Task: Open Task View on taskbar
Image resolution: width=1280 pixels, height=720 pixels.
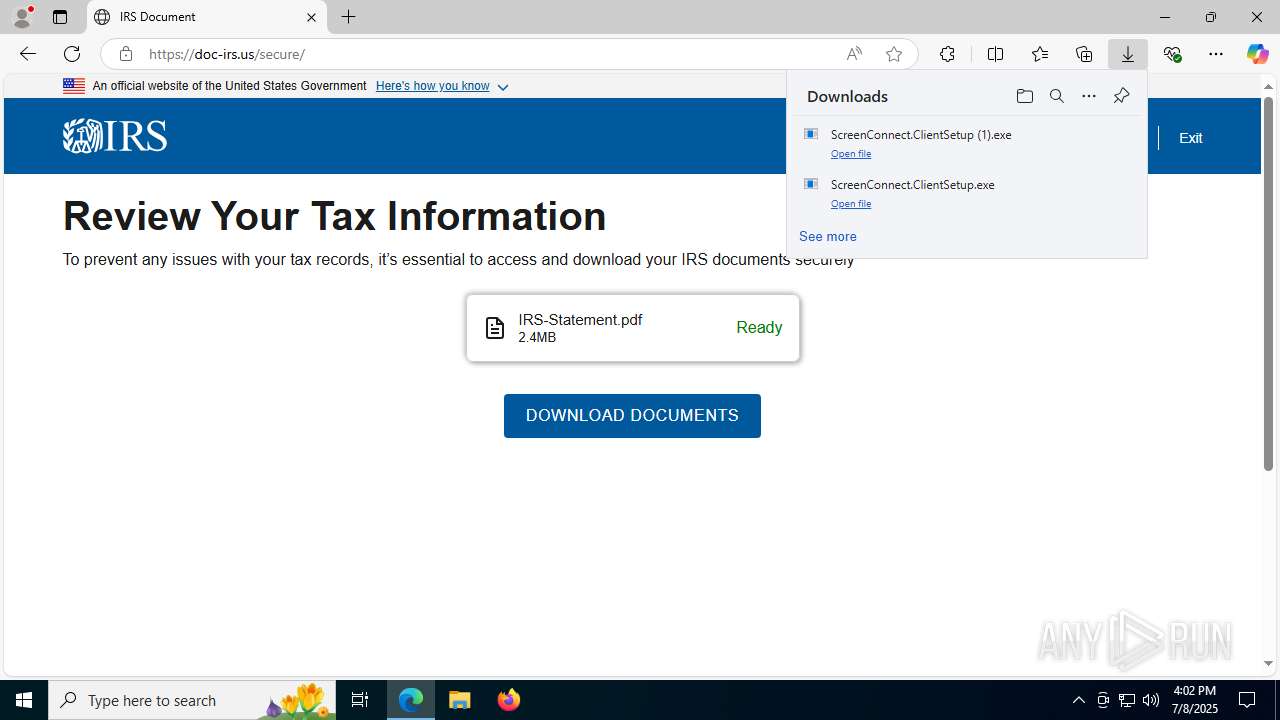Action: [360, 700]
